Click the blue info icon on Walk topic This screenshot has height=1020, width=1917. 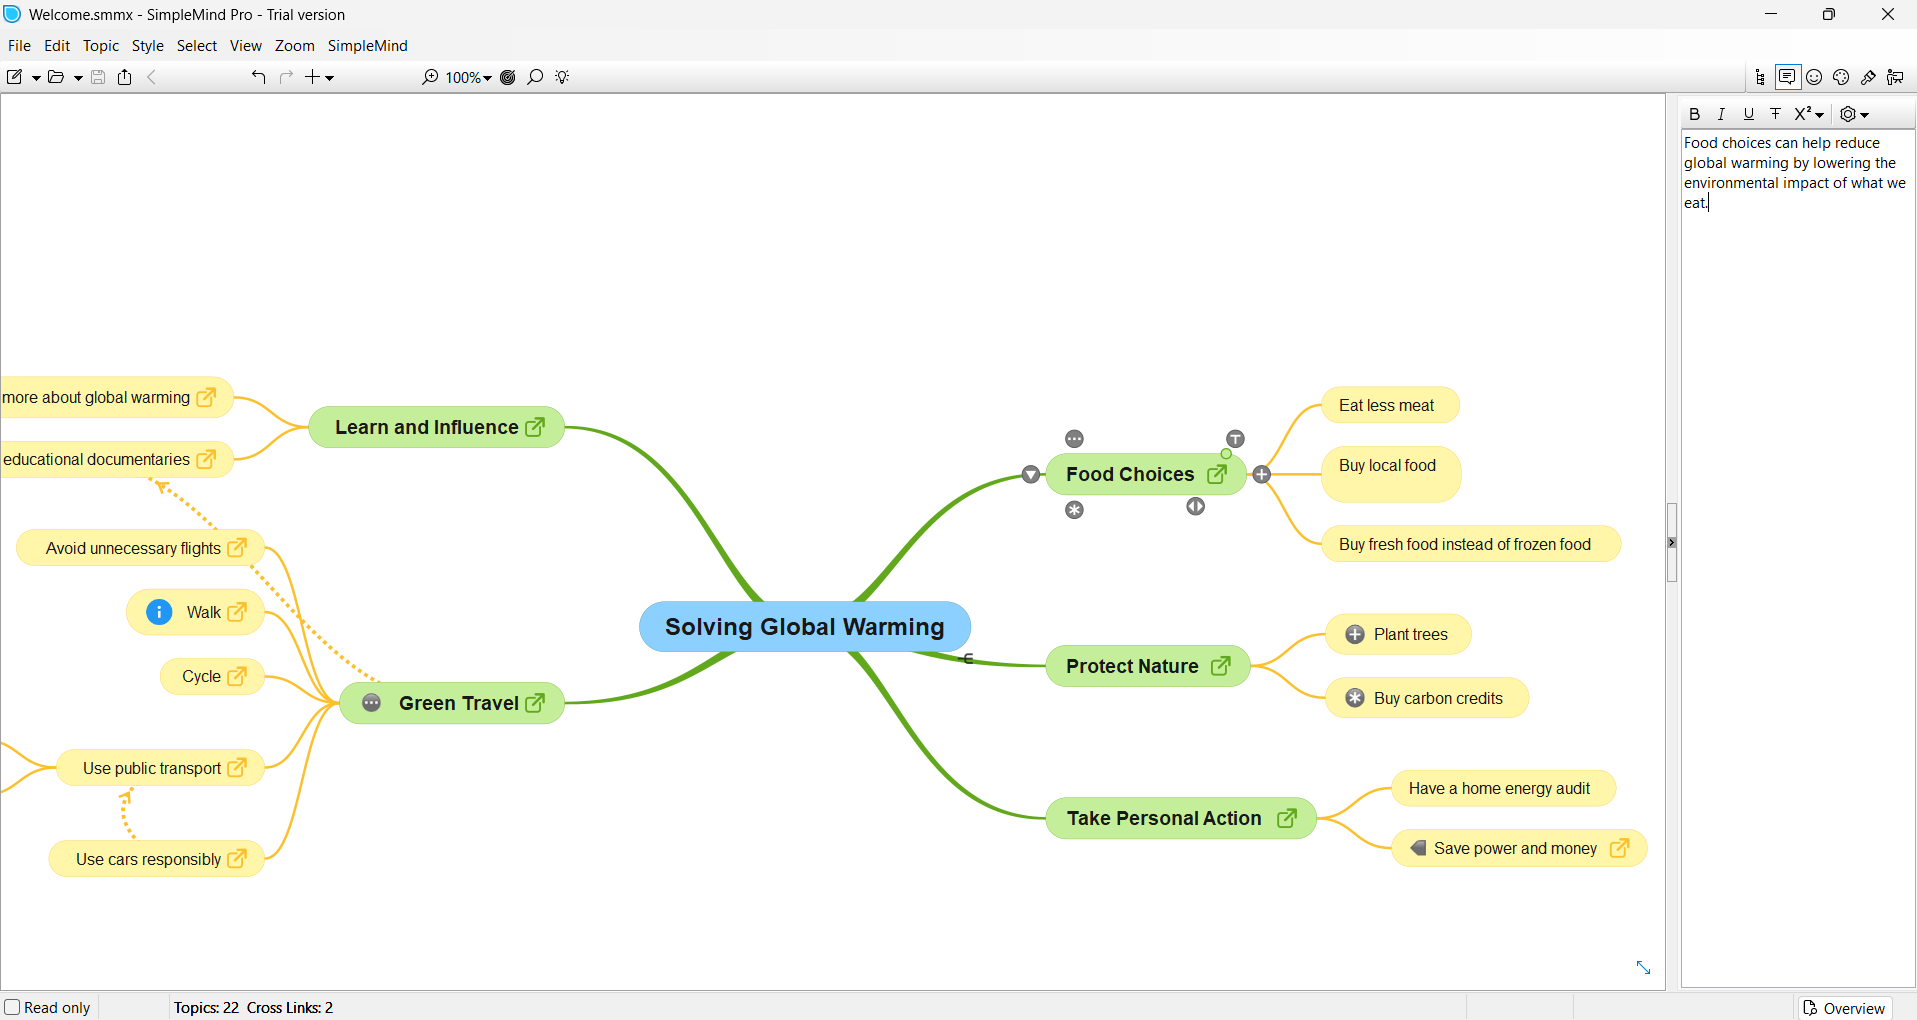[x=159, y=612]
